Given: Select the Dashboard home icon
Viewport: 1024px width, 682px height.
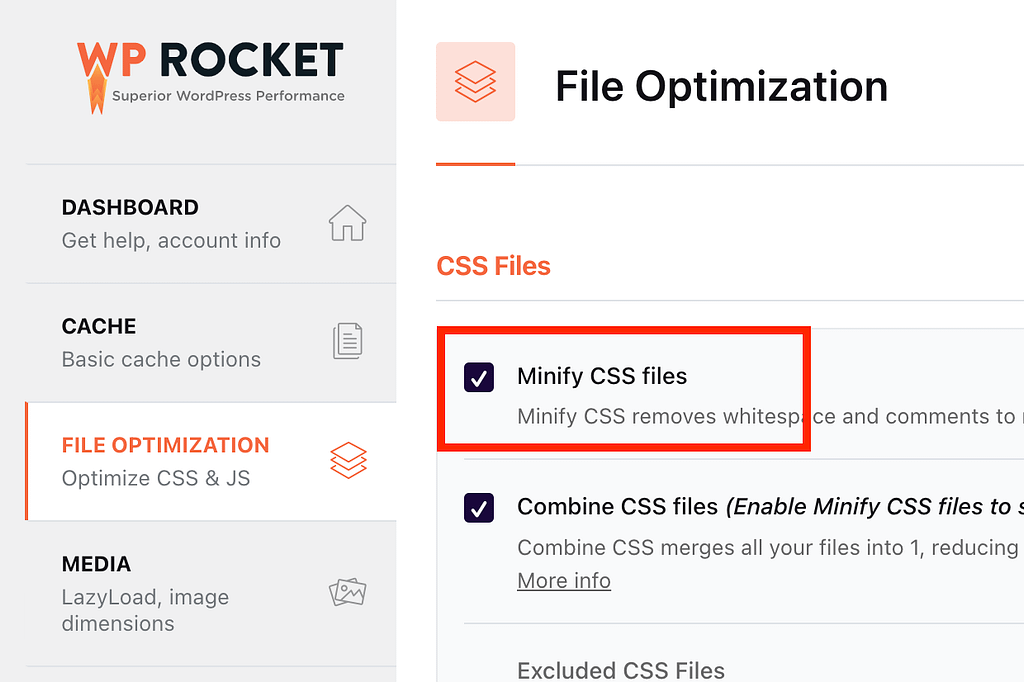Looking at the screenshot, I should tap(346, 224).
